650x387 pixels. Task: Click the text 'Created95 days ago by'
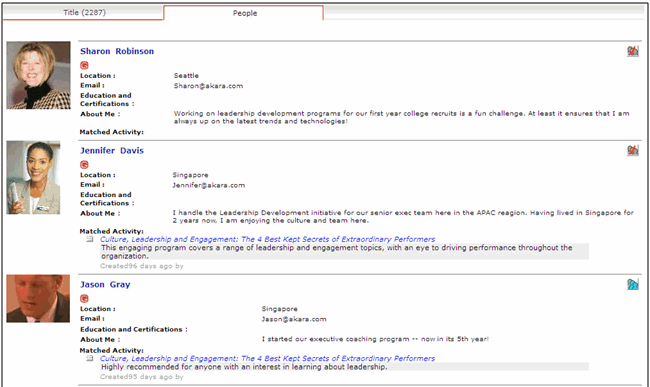(x=141, y=377)
